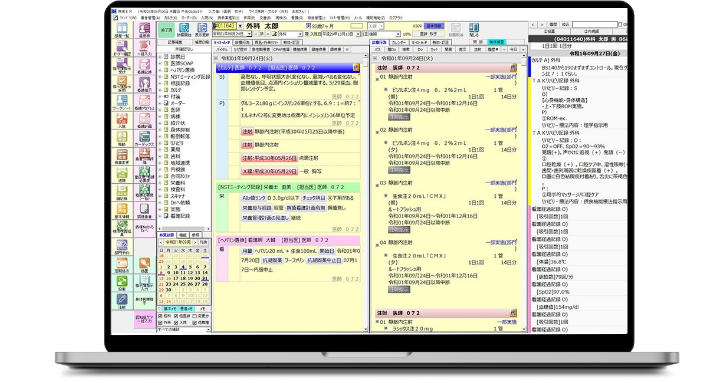
Task: Select the スキャナ tree item
Action: click(x=179, y=196)
